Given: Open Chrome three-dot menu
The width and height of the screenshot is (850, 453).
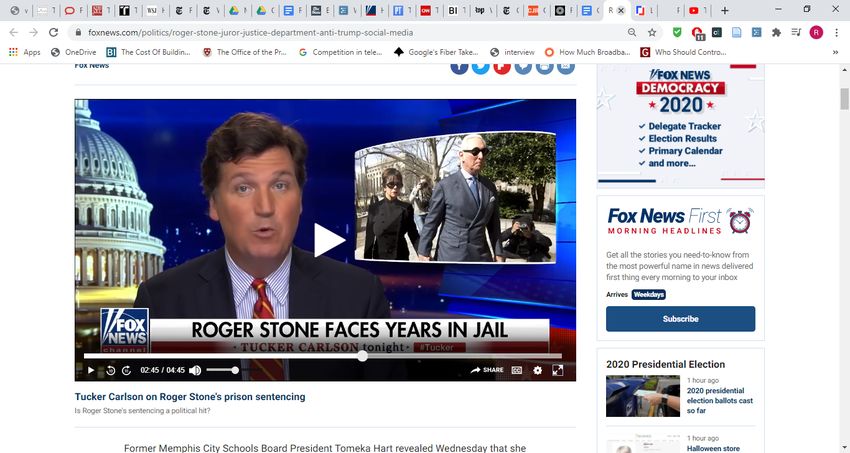Looking at the screenshot, I should [836, 33].
